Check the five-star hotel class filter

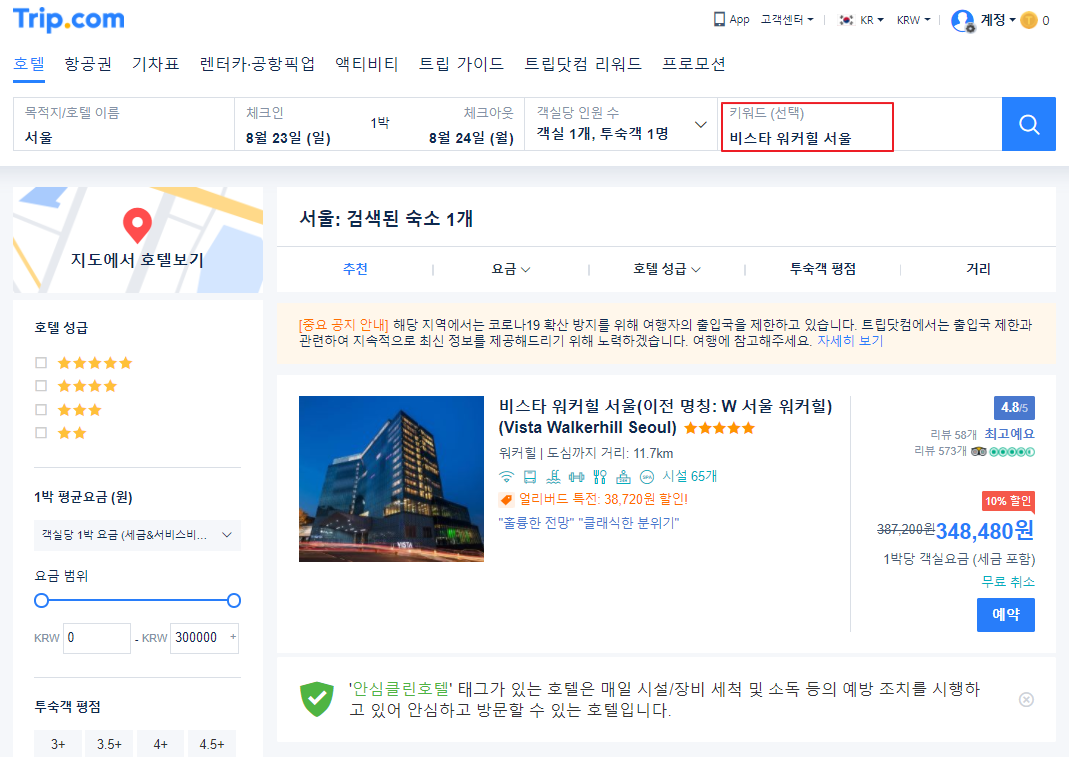[41, 363]
